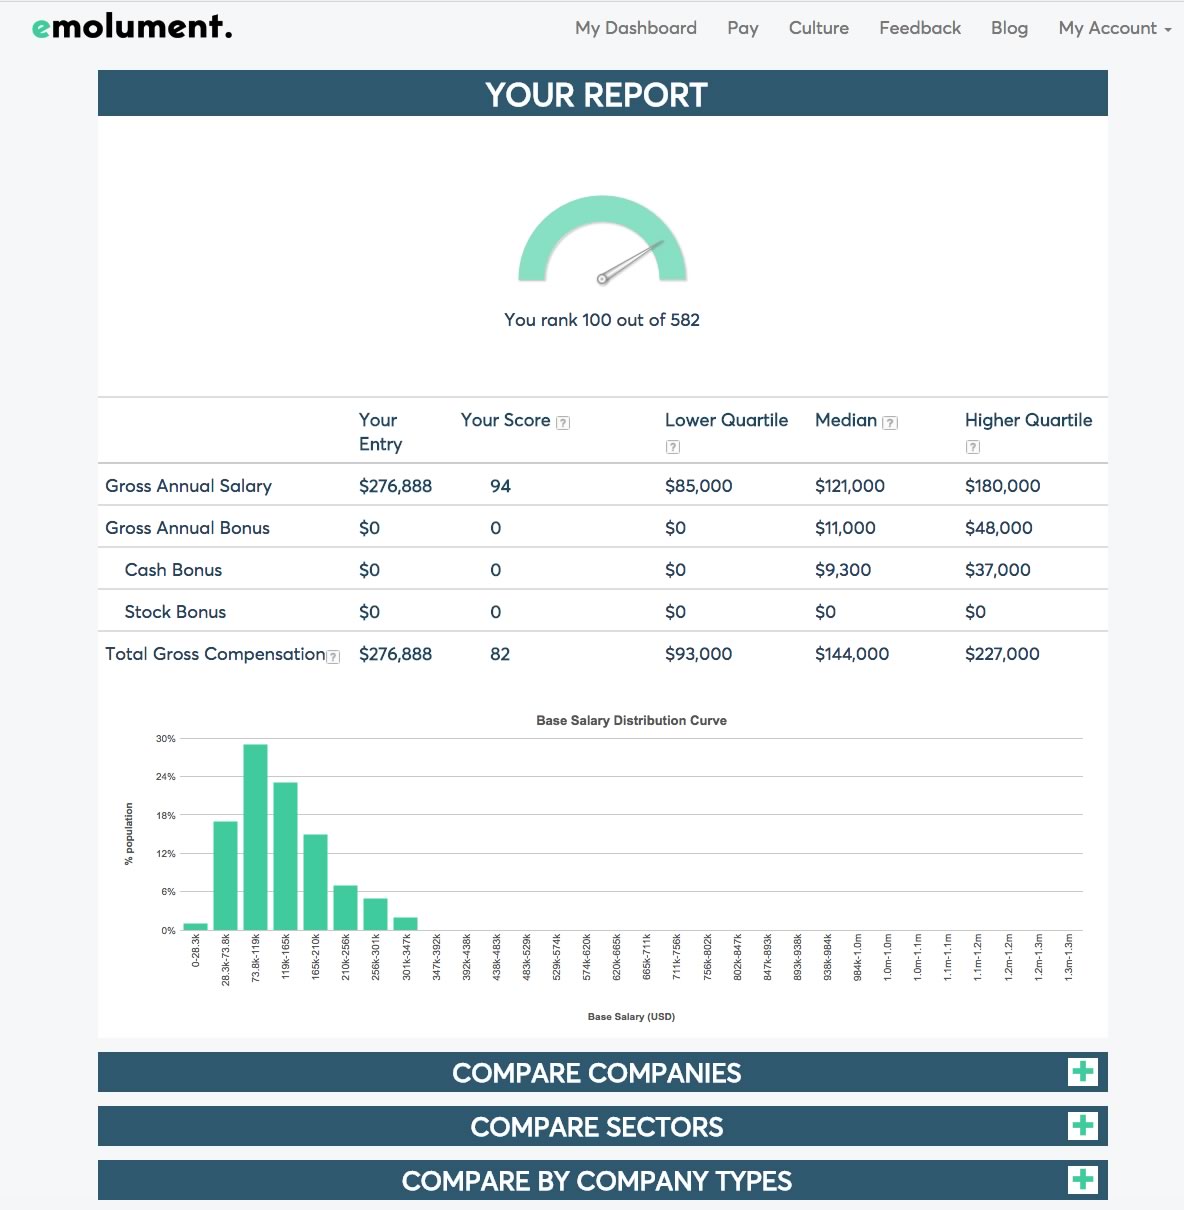Click the Total Gross Compensation help icon
This screenshot has width=1184, height=1210.
tap(334, 657)
